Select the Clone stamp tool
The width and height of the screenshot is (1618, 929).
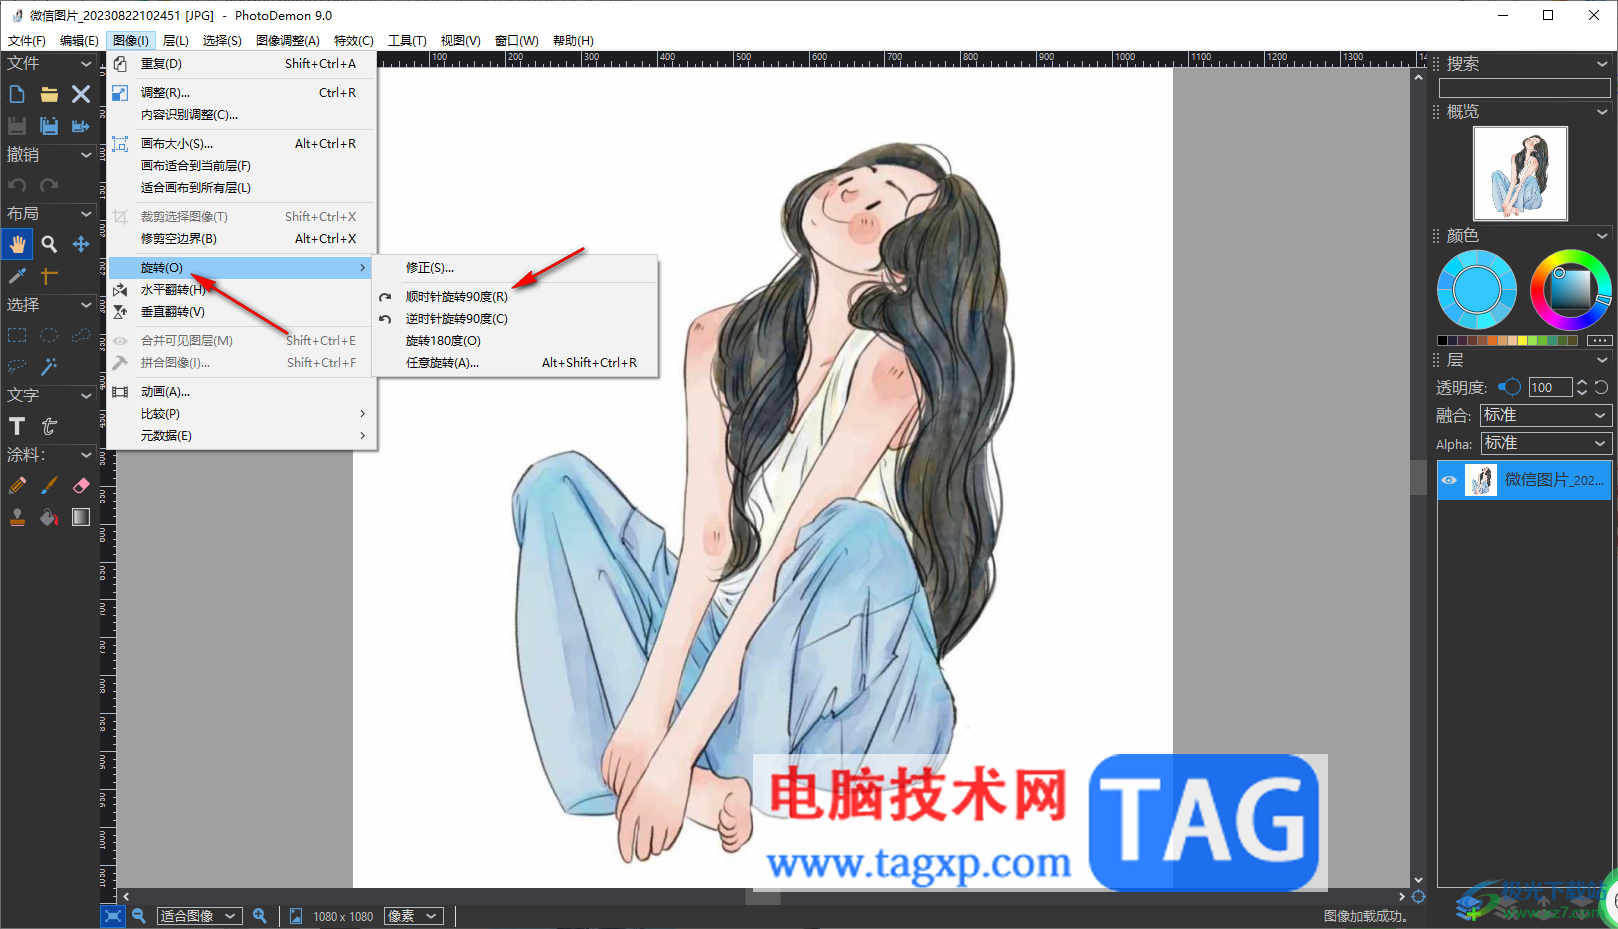(17, 517)
